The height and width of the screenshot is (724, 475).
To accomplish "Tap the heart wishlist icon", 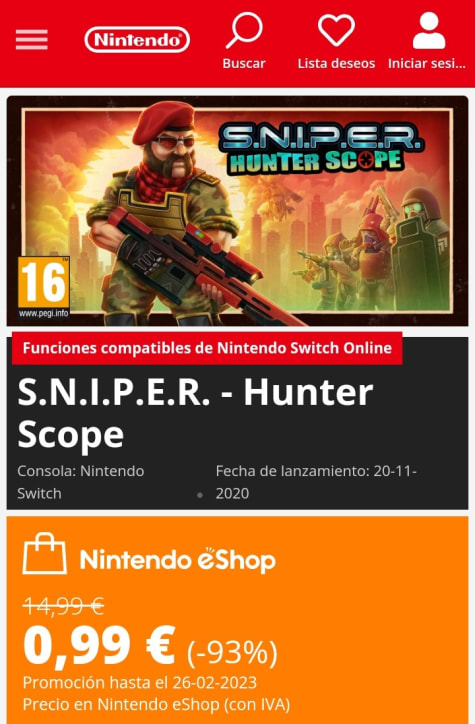I will coord(336,30).
